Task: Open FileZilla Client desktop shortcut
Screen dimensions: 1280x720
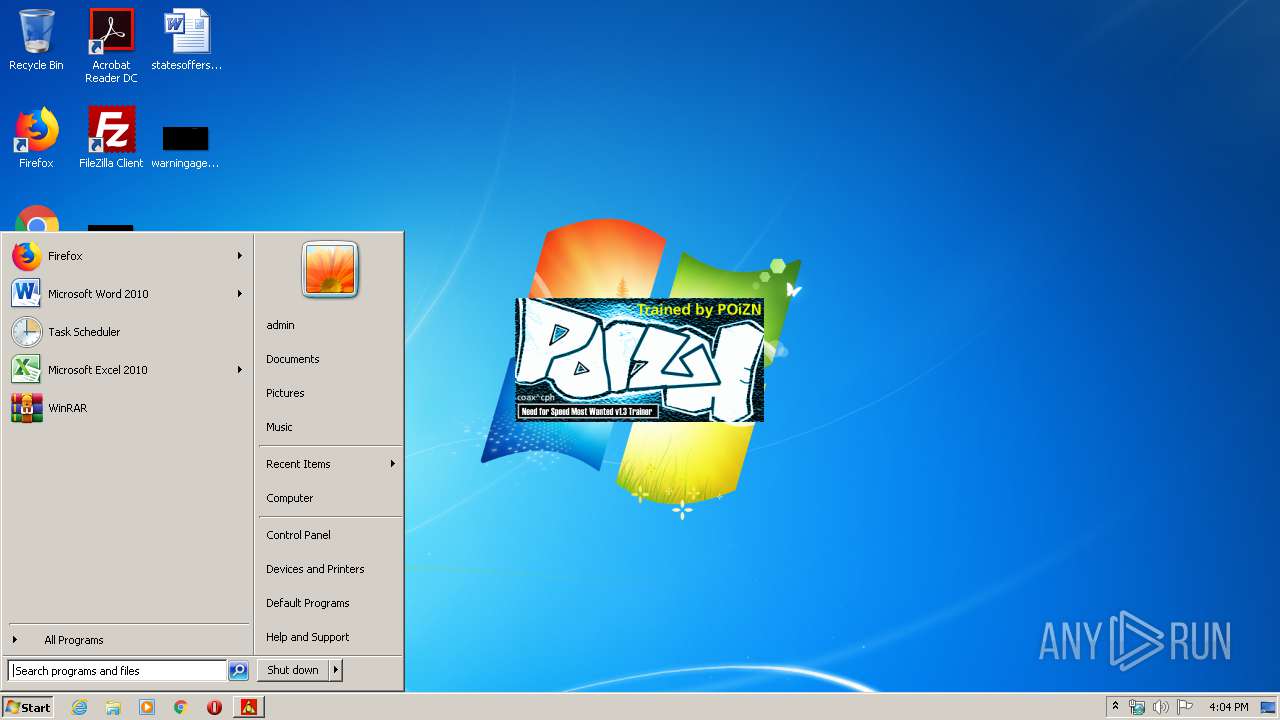Action: [x=111, y=138]
